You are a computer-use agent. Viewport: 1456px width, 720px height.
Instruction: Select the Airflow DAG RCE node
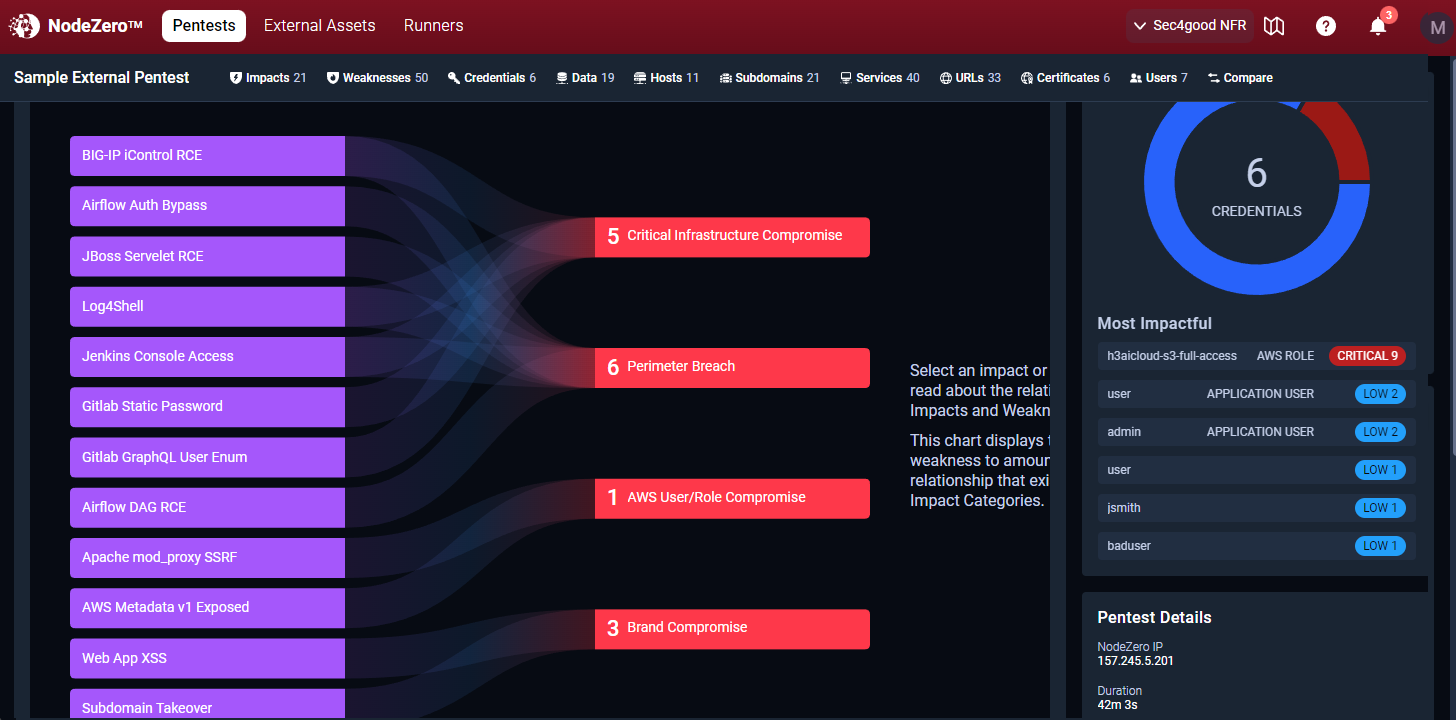(207, 507)
